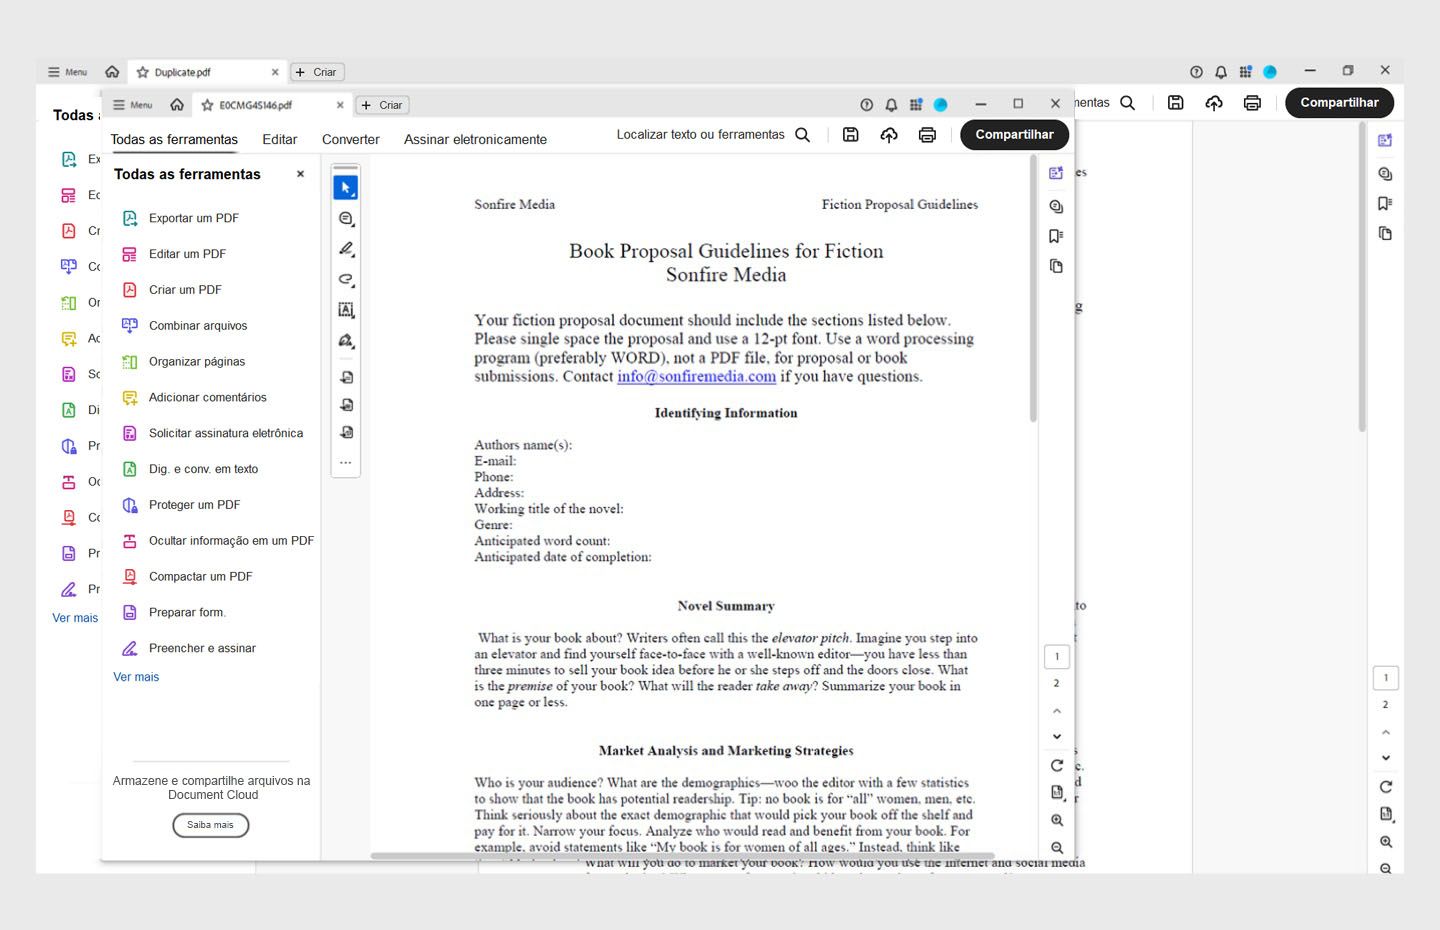Activate the Edit Text tool
This screenshot has width=1440, height=930.
[x=345, y=310]
